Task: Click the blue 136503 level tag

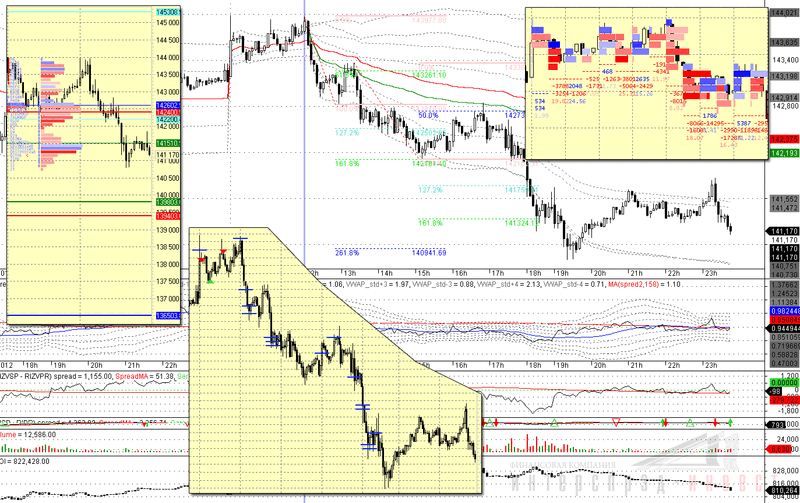Action: [x=167, y=316]
